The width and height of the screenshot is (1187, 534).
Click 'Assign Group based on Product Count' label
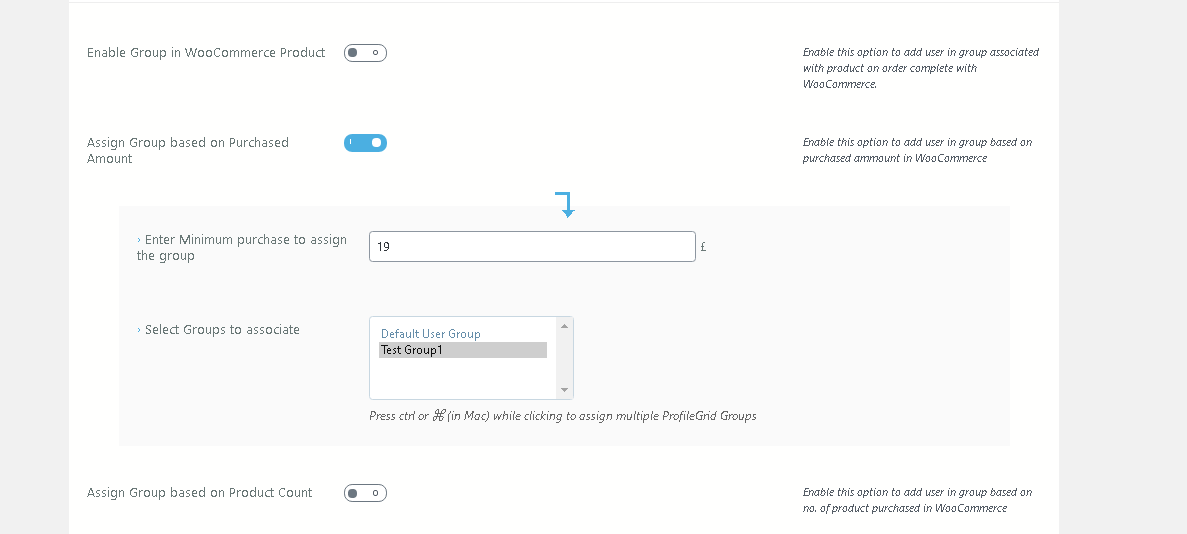coord(200,493)
